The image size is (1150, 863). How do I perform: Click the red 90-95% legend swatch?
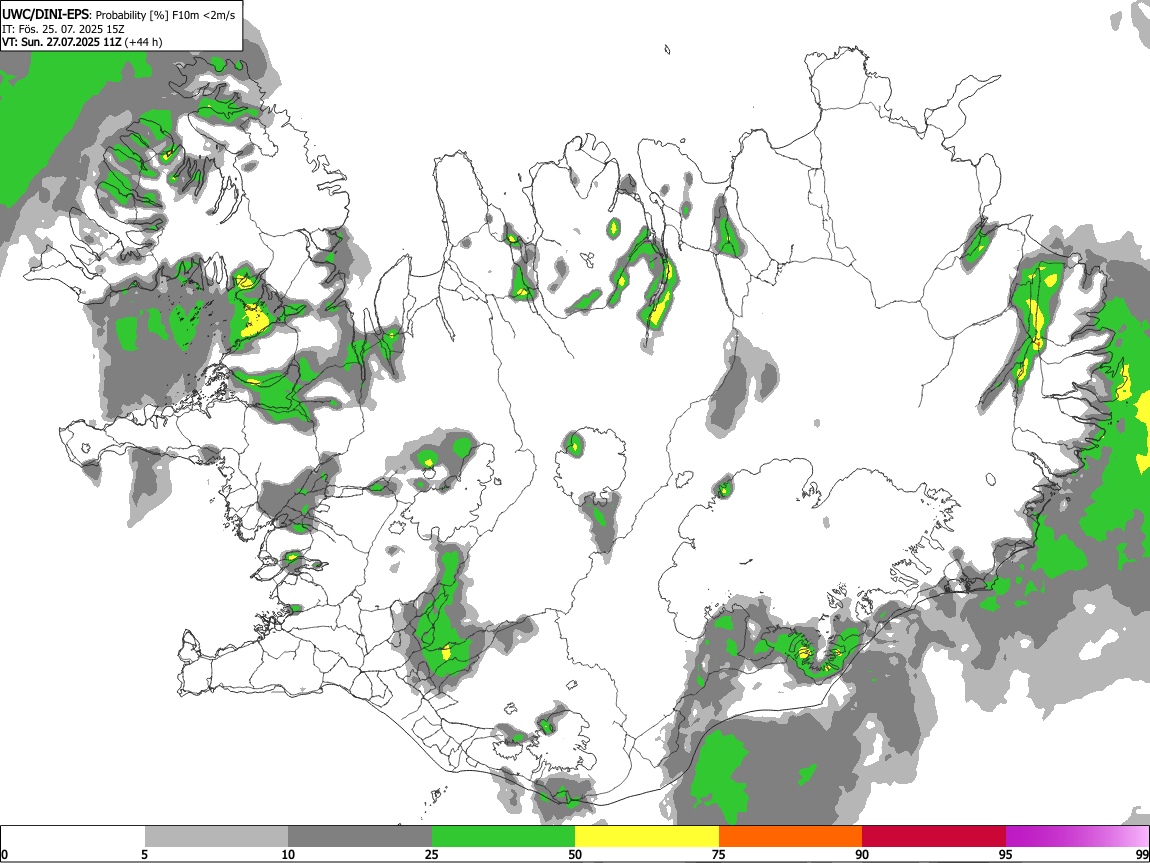934,836
